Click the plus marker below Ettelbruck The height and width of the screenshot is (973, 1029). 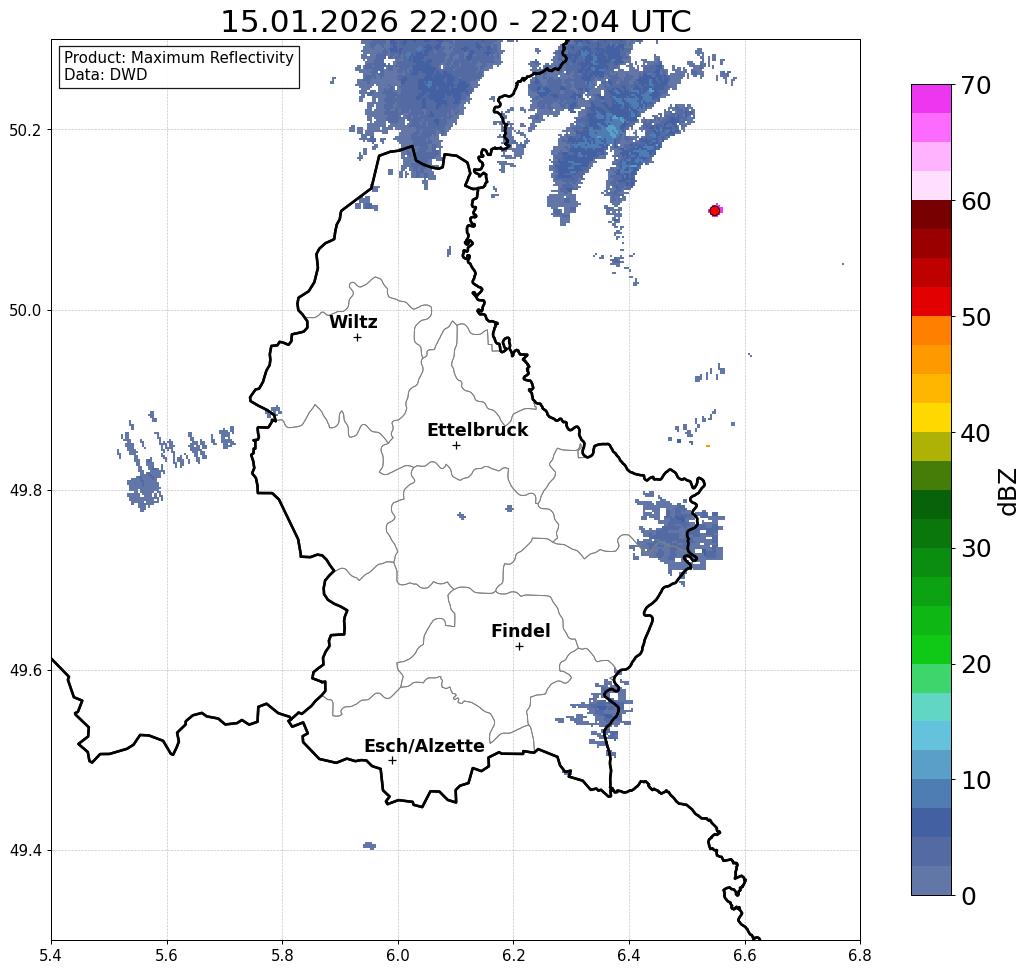(457, 445)
